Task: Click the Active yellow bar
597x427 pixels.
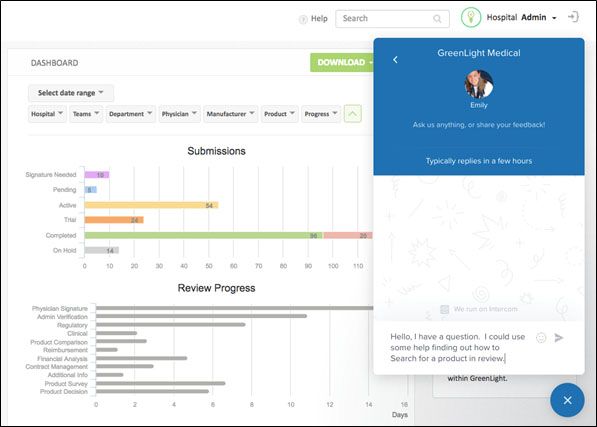Action: [151, 205]
